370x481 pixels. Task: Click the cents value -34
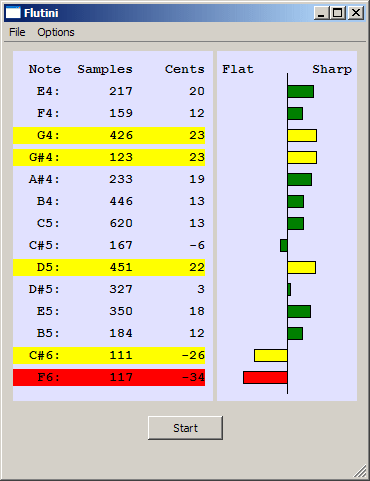193,377
